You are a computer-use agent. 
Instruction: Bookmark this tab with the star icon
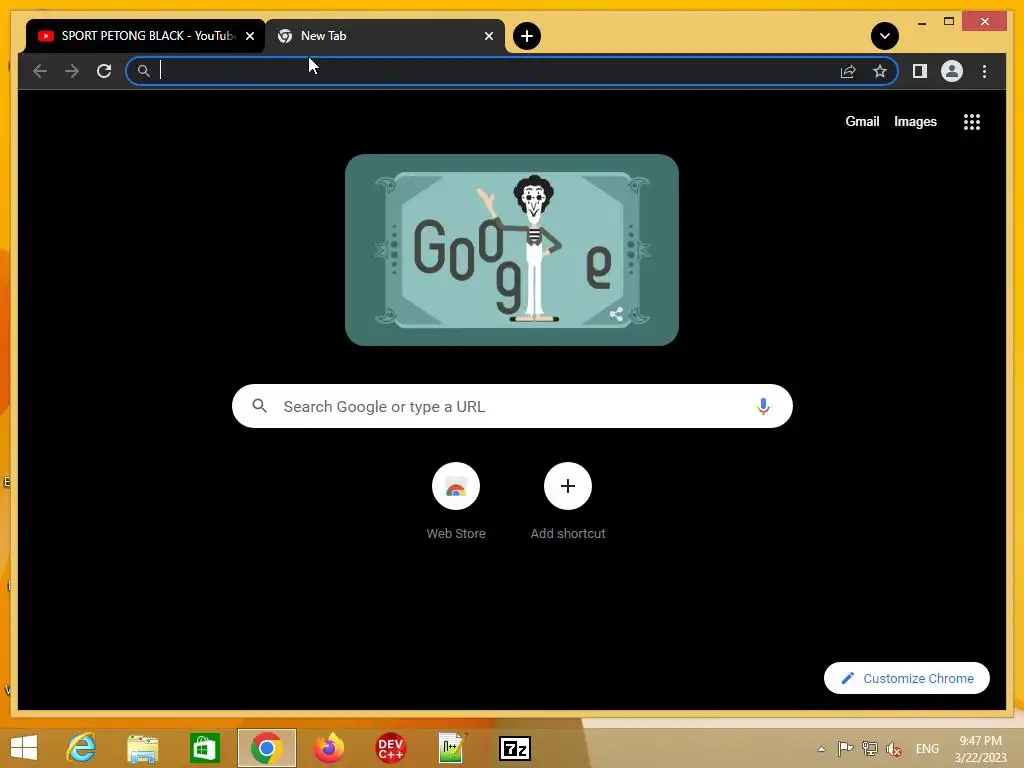click(x=880, y=71)
